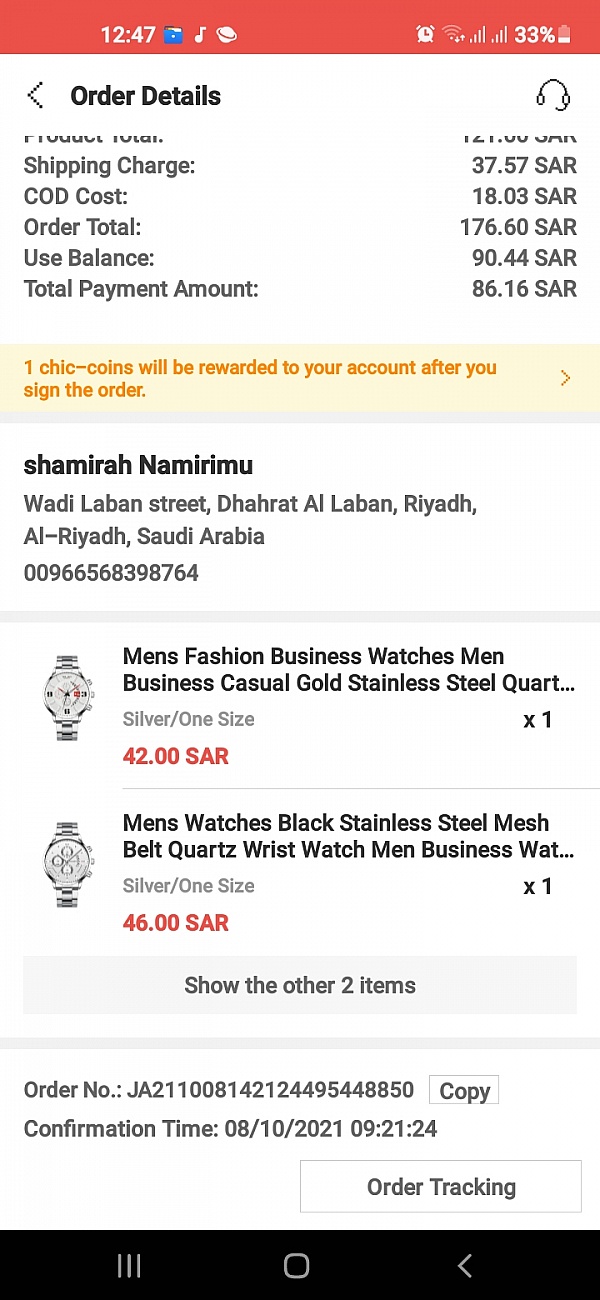Open Order Tracking

[x=441, y=1187]
